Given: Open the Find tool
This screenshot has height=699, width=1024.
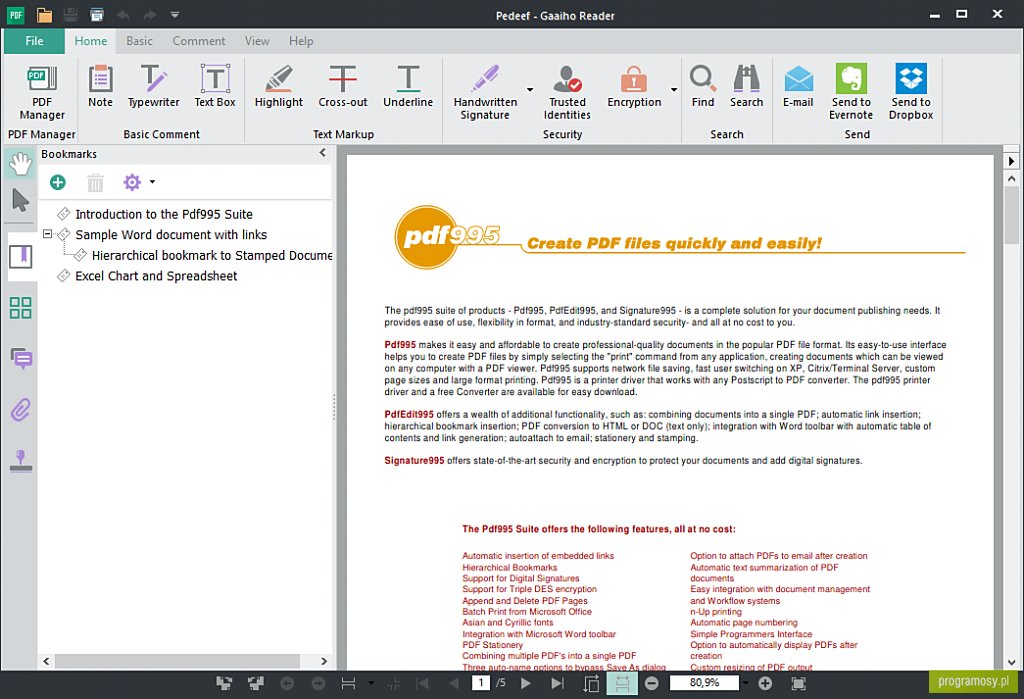Looking at the screenshot, I should (x=703, y=86).
